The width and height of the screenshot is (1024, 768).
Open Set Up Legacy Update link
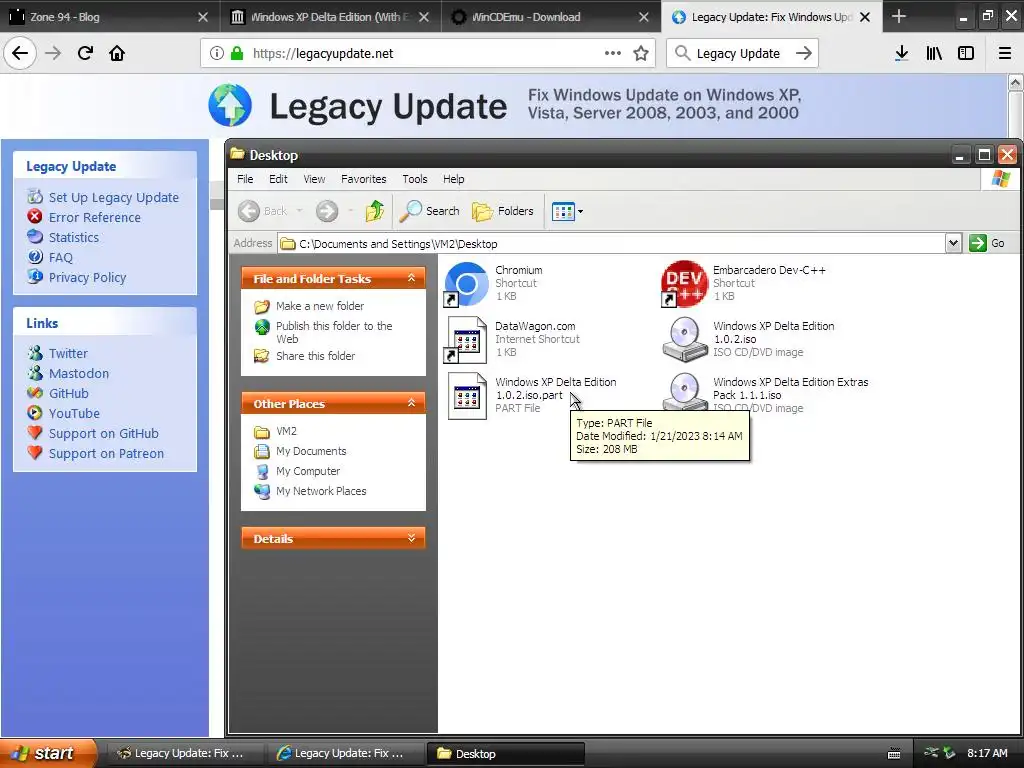coord(114,197)
